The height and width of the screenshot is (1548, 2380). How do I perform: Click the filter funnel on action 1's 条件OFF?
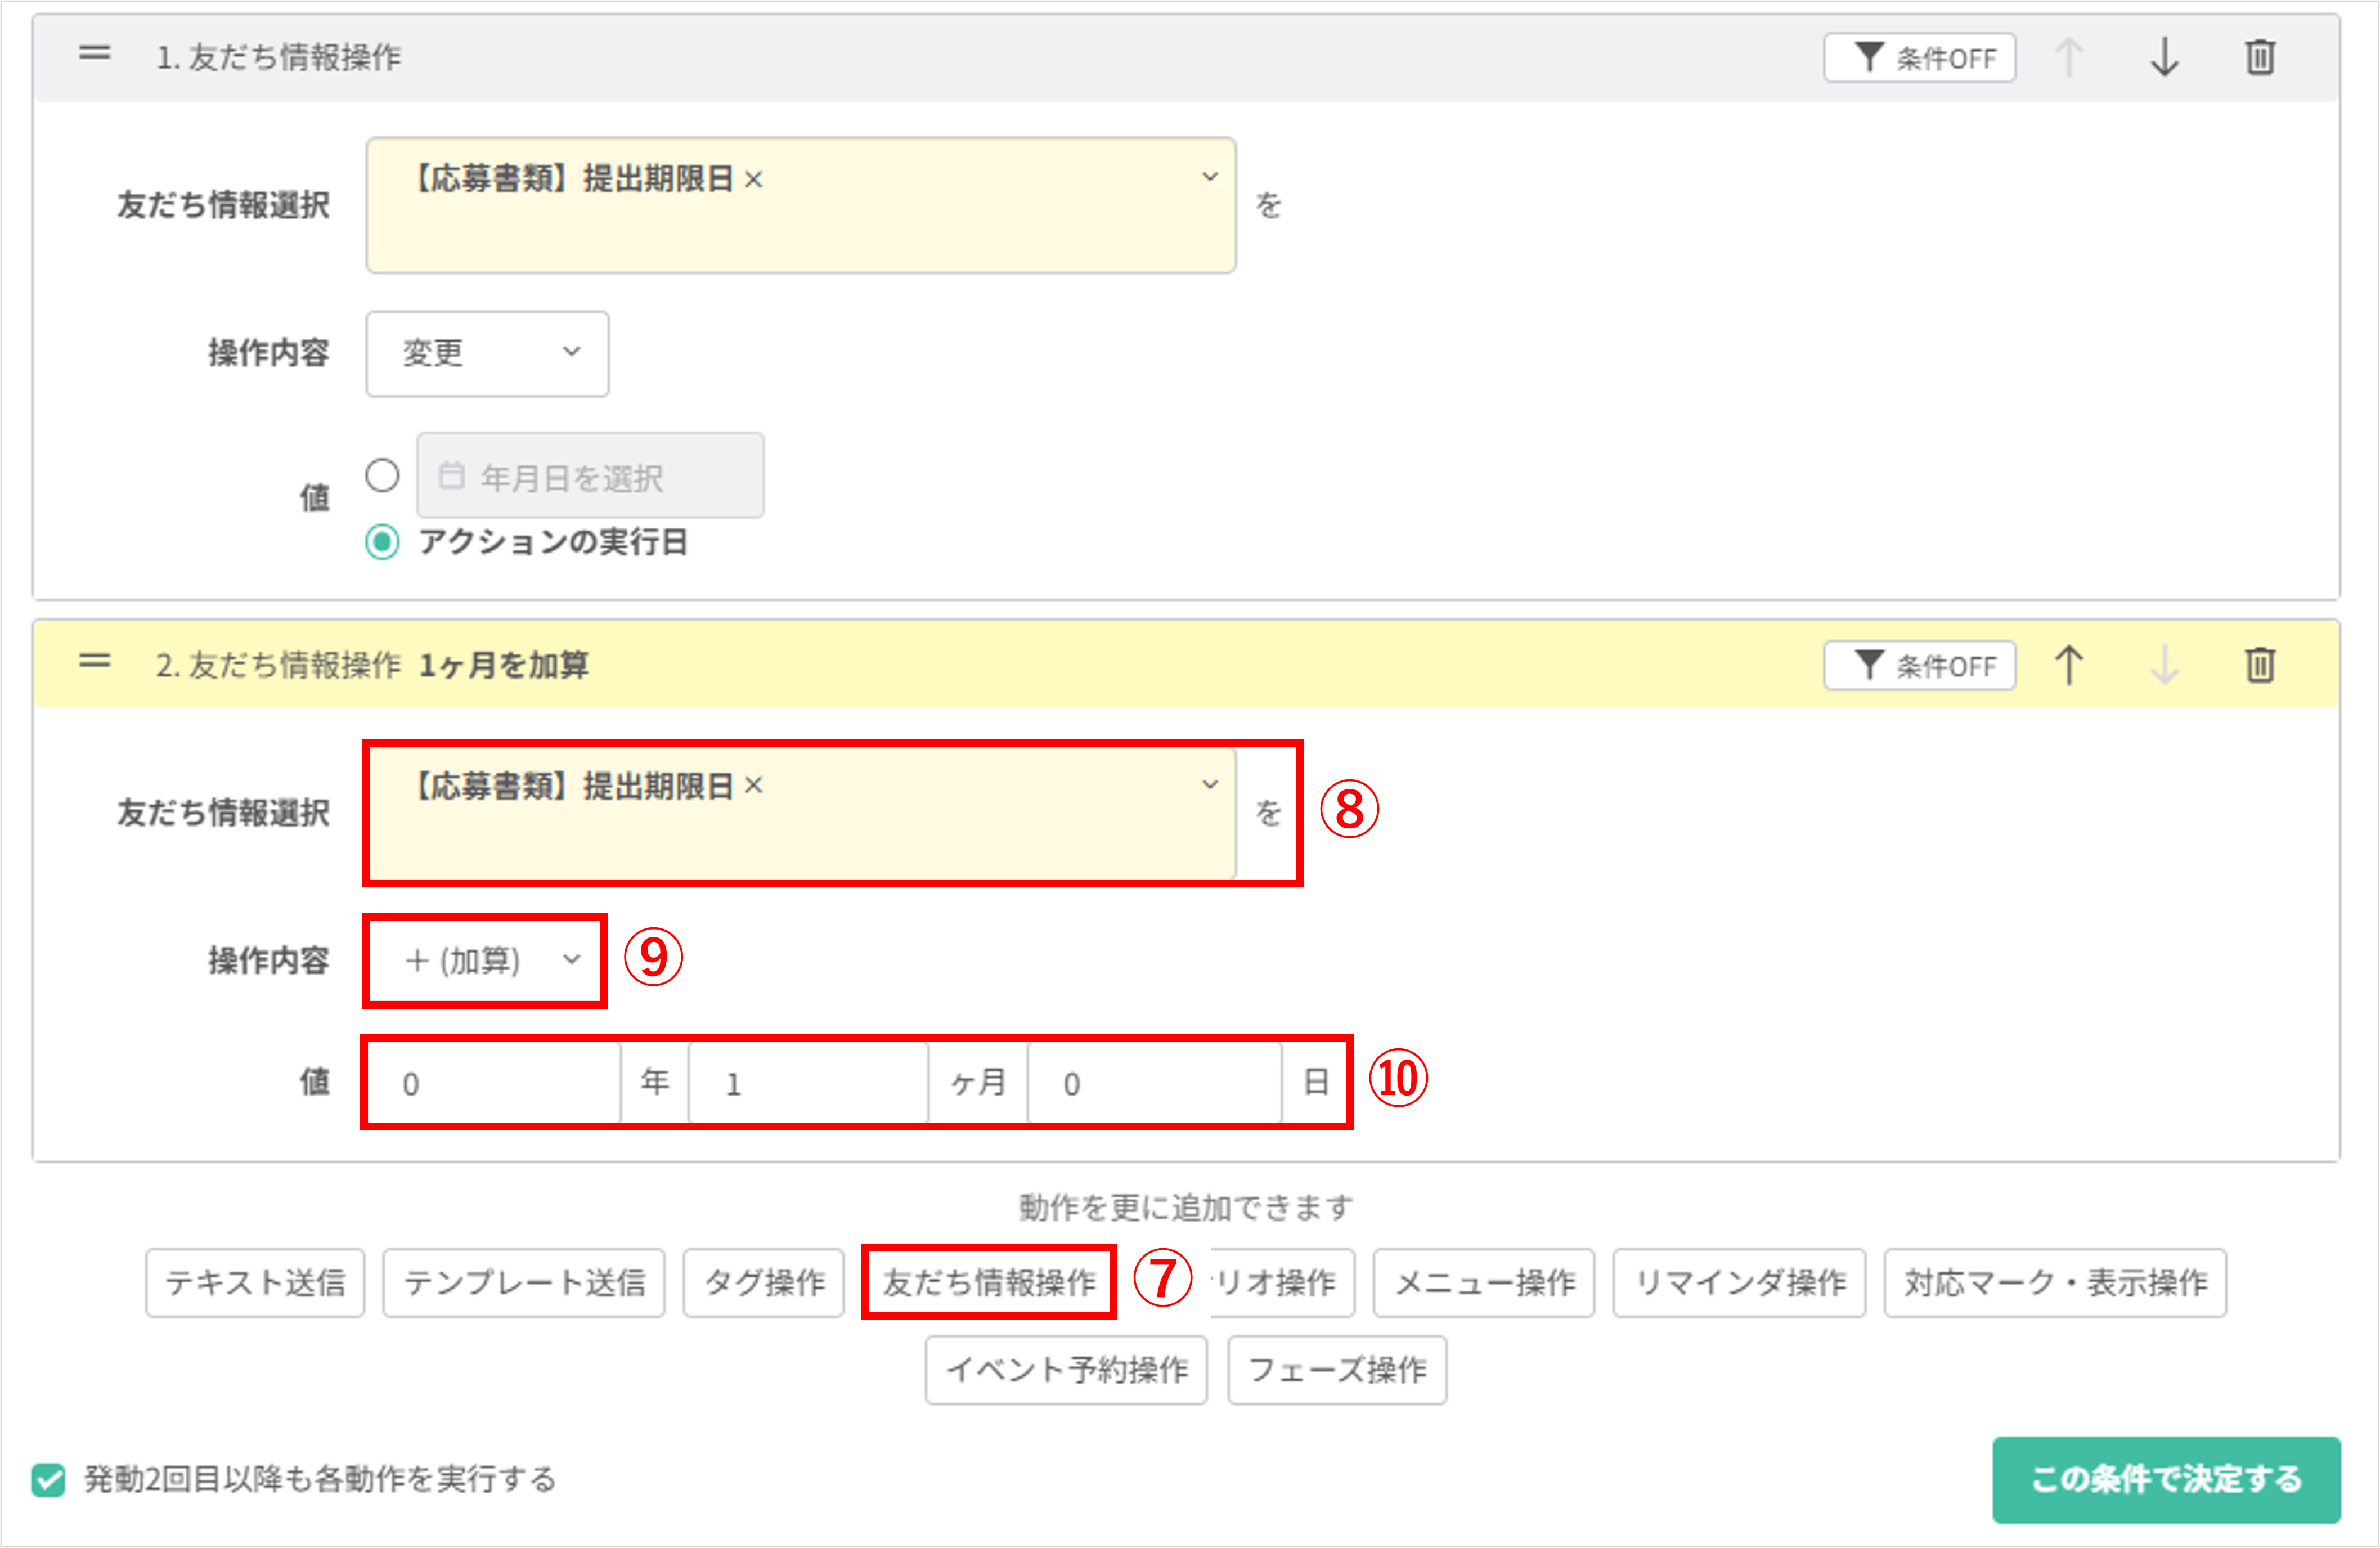point(1869,57)
